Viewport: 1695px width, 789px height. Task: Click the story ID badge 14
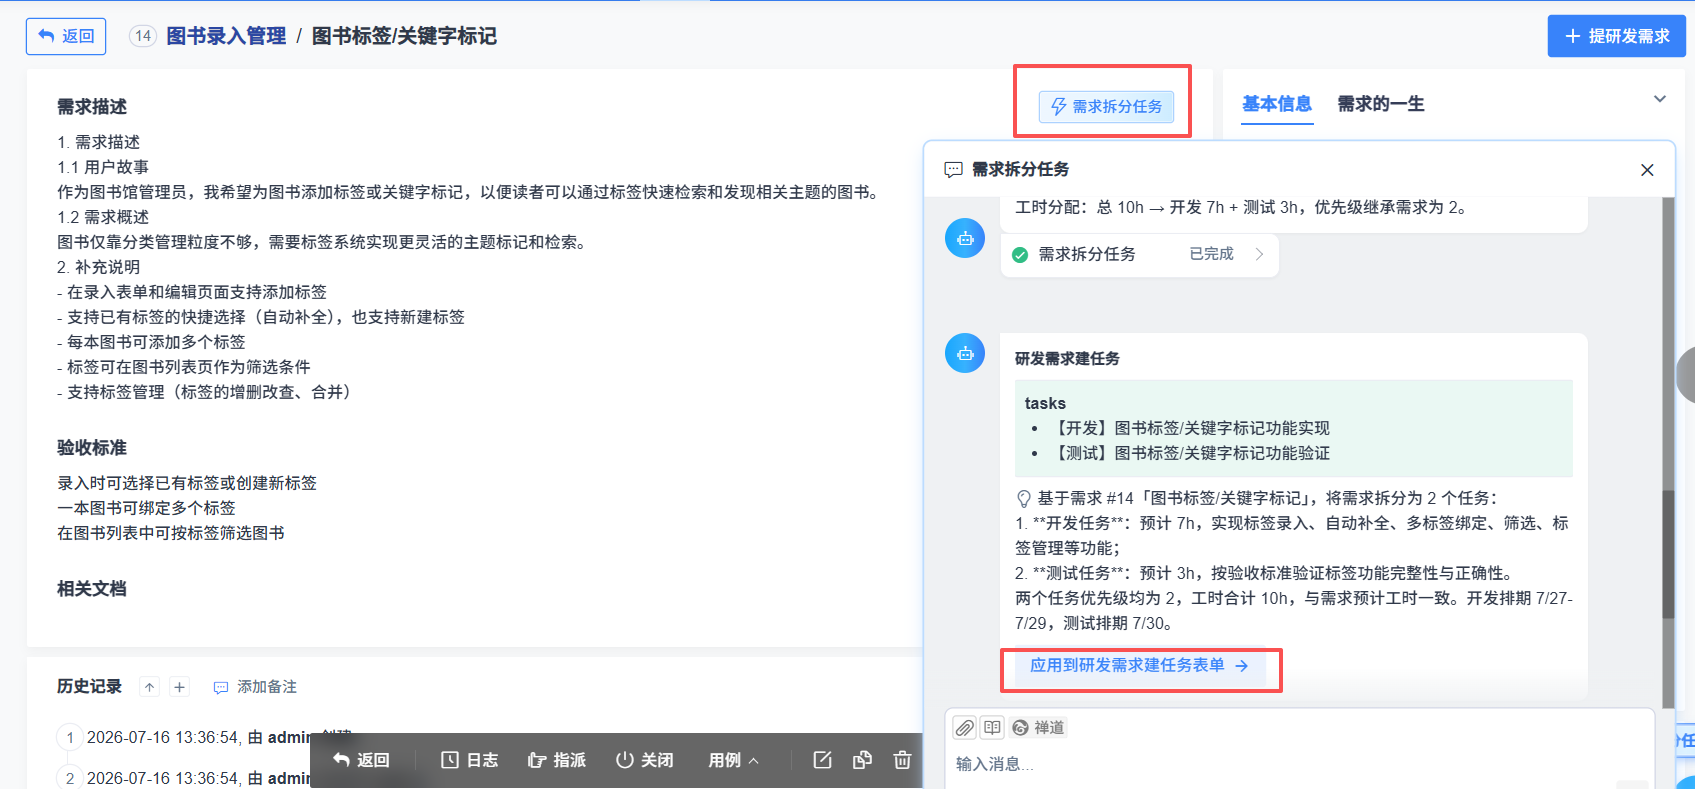tap(143, 36)
